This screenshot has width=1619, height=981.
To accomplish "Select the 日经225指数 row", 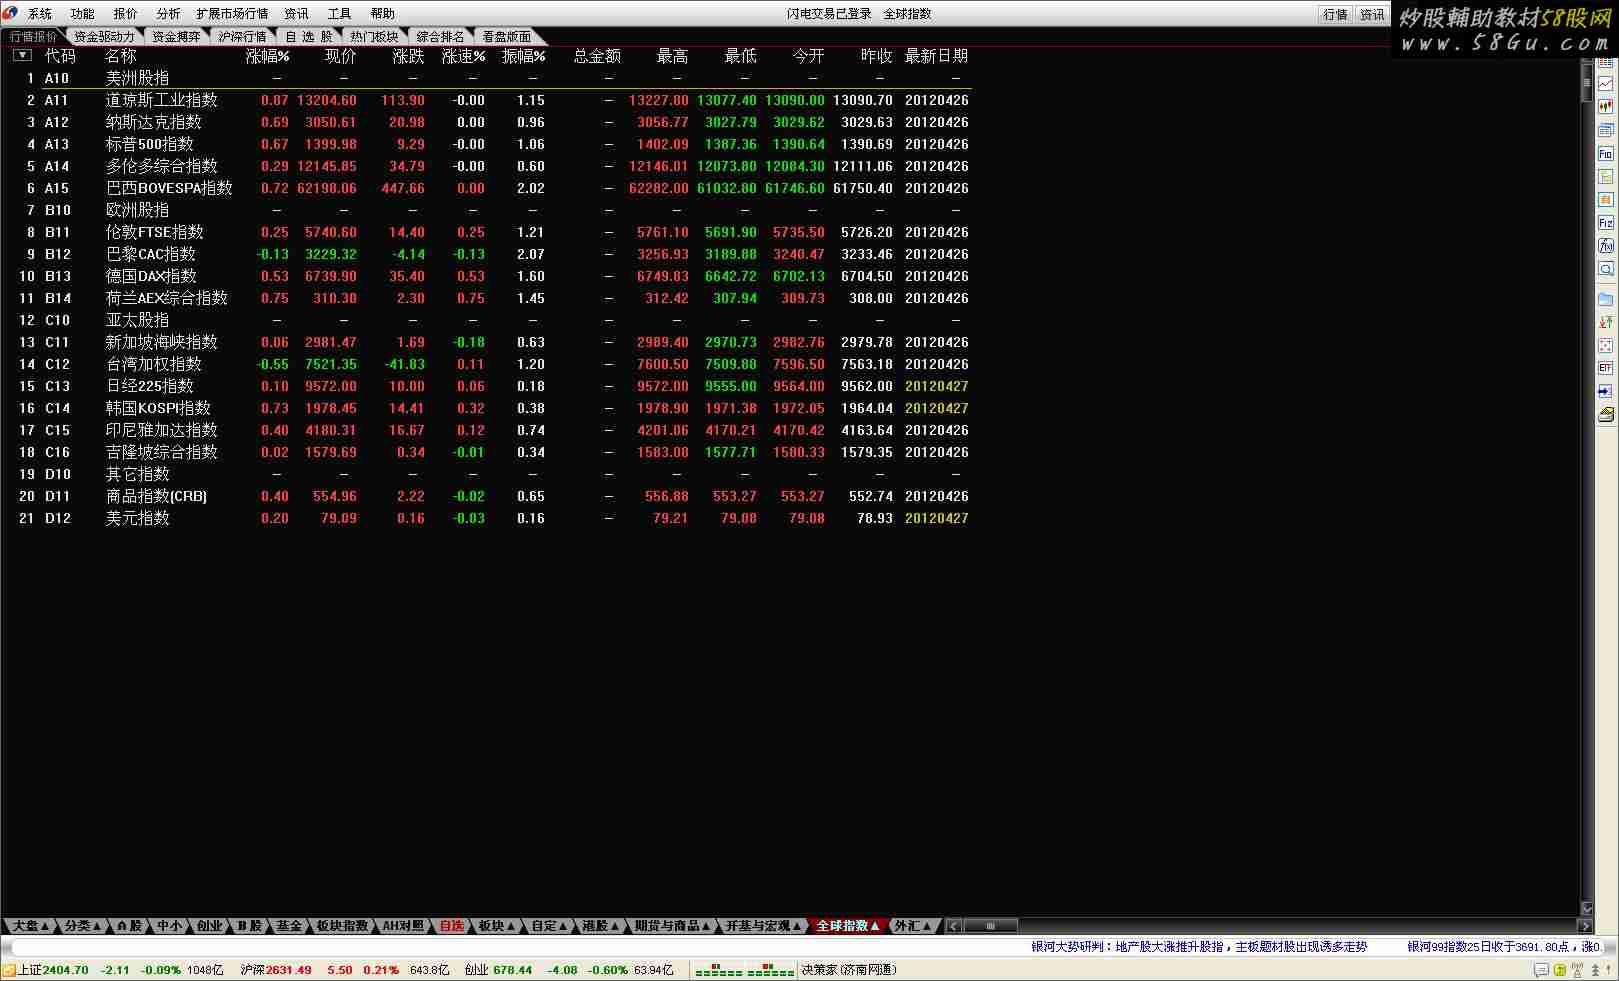I will pos(486,386).
